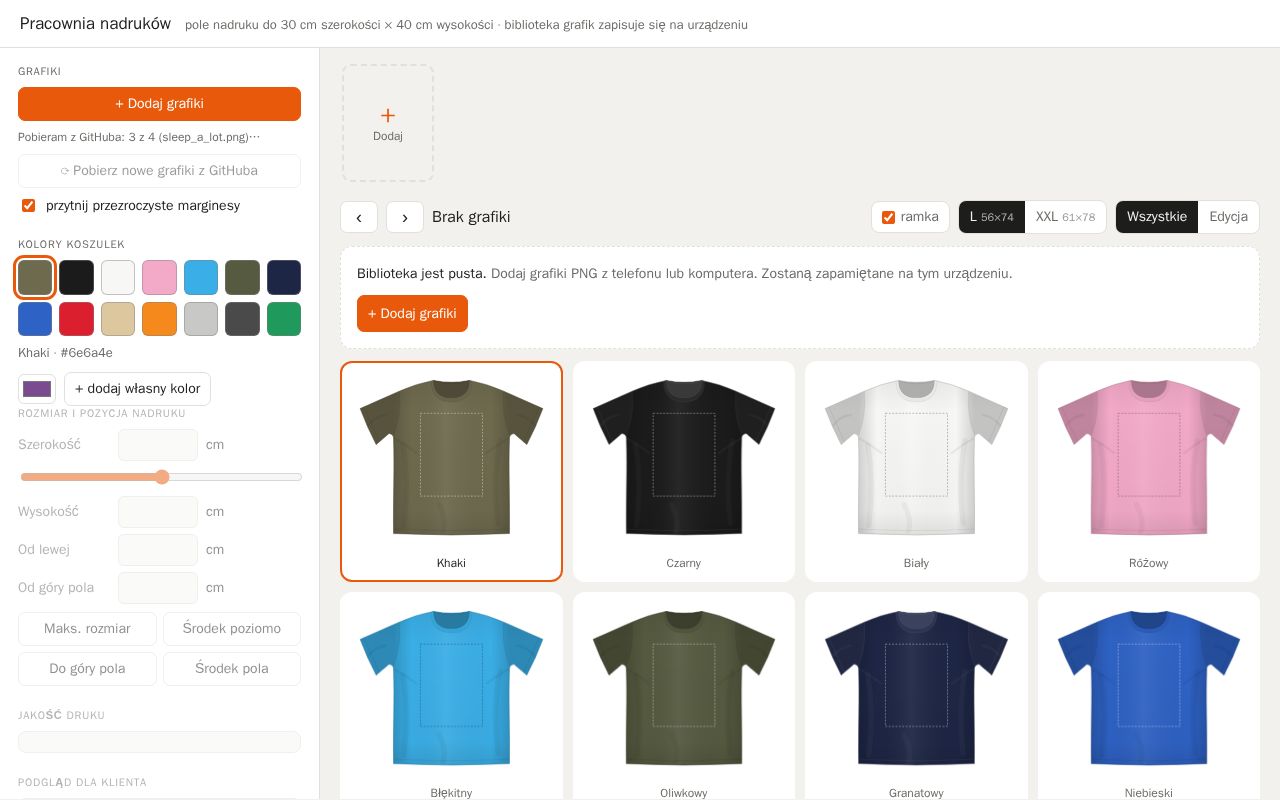1280x800 pixels.
Task: Click the 'Środek poziomo' button
Action: 232,629
